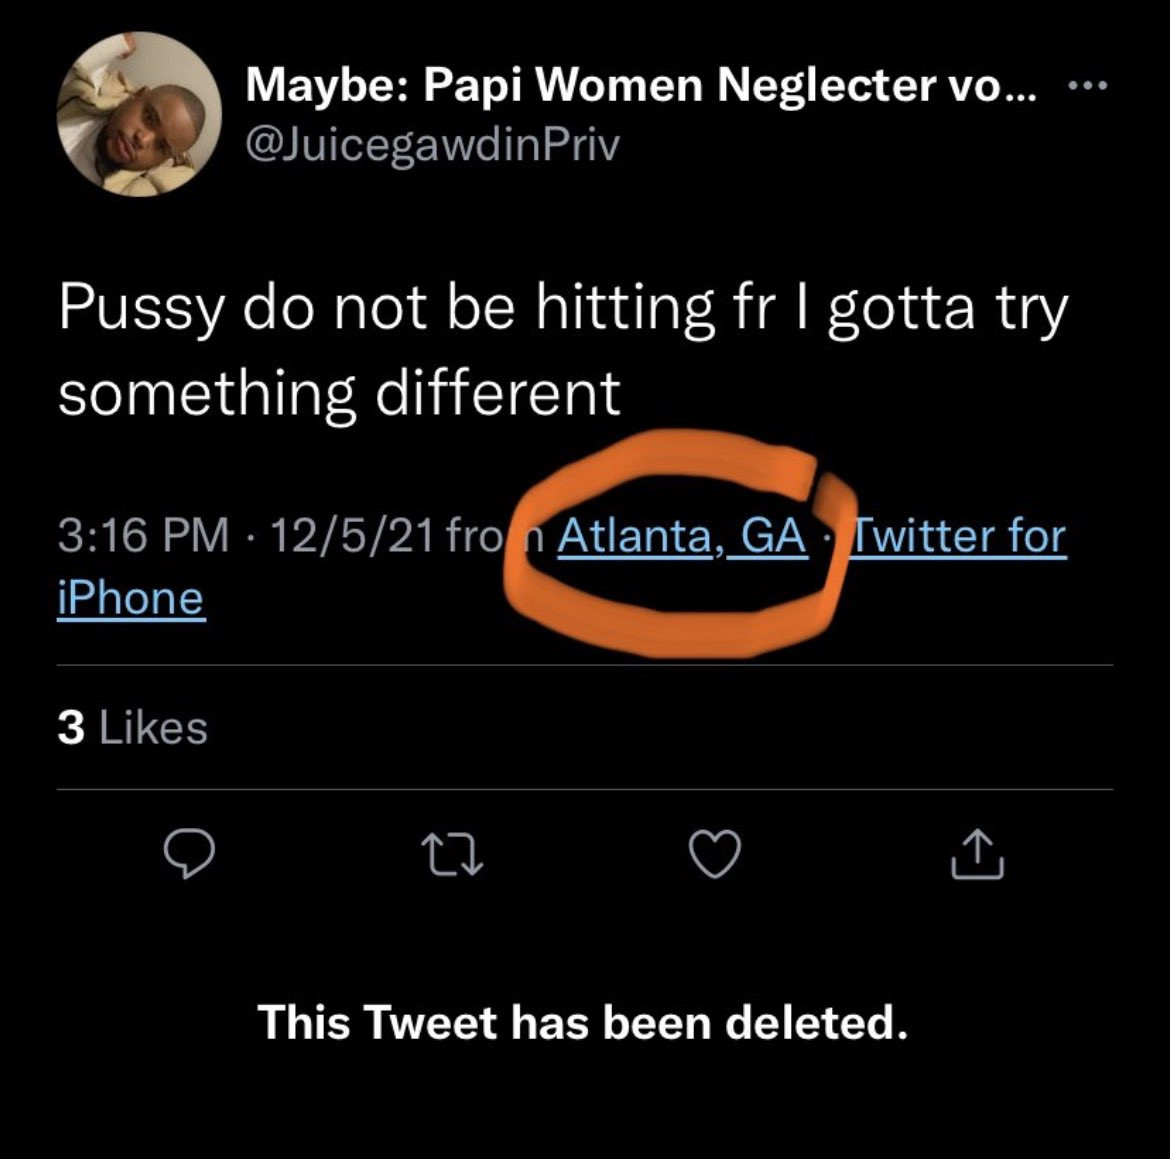The height and width of the screenshot is (1159, 1170).
Task: Click the 'Twitter for' source text
Action: [x=958, y=537]
